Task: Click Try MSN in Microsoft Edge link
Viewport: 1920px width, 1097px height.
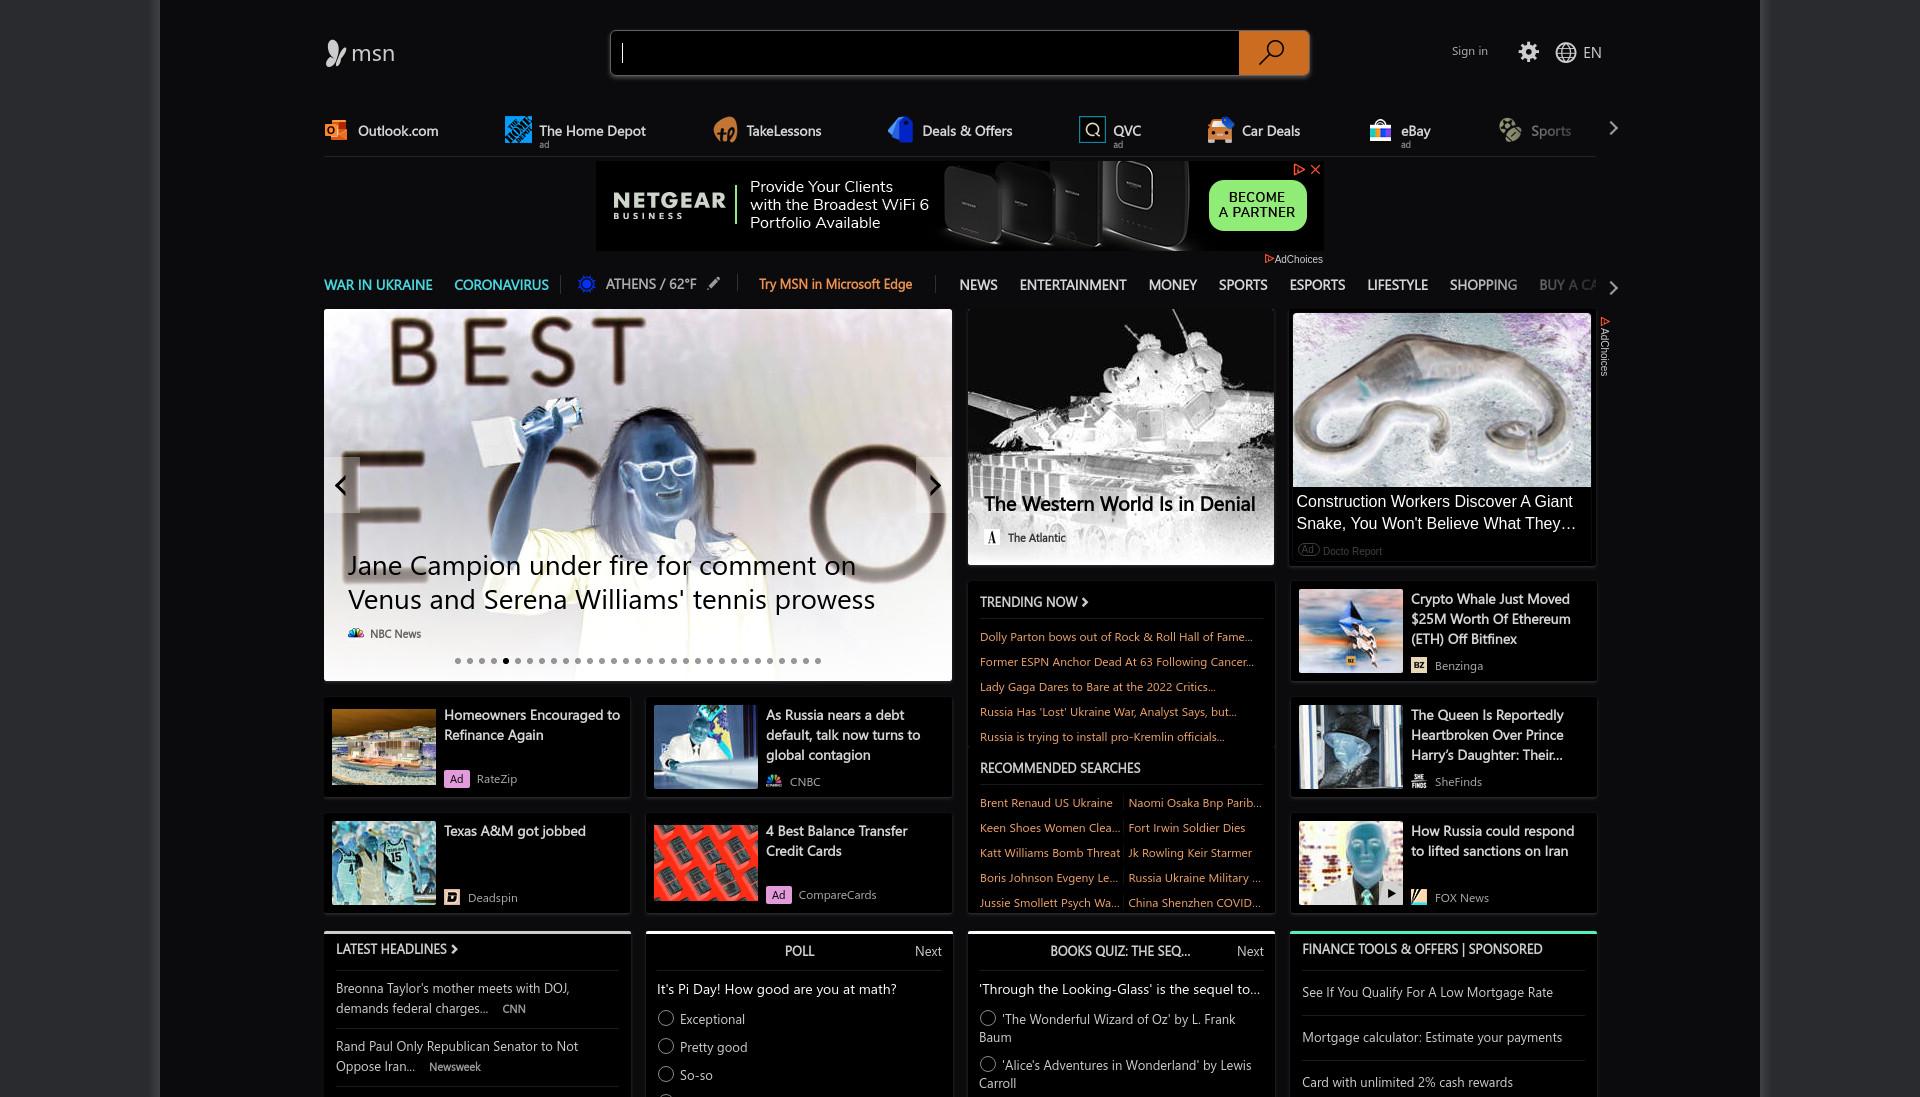Action: (835, 284)
